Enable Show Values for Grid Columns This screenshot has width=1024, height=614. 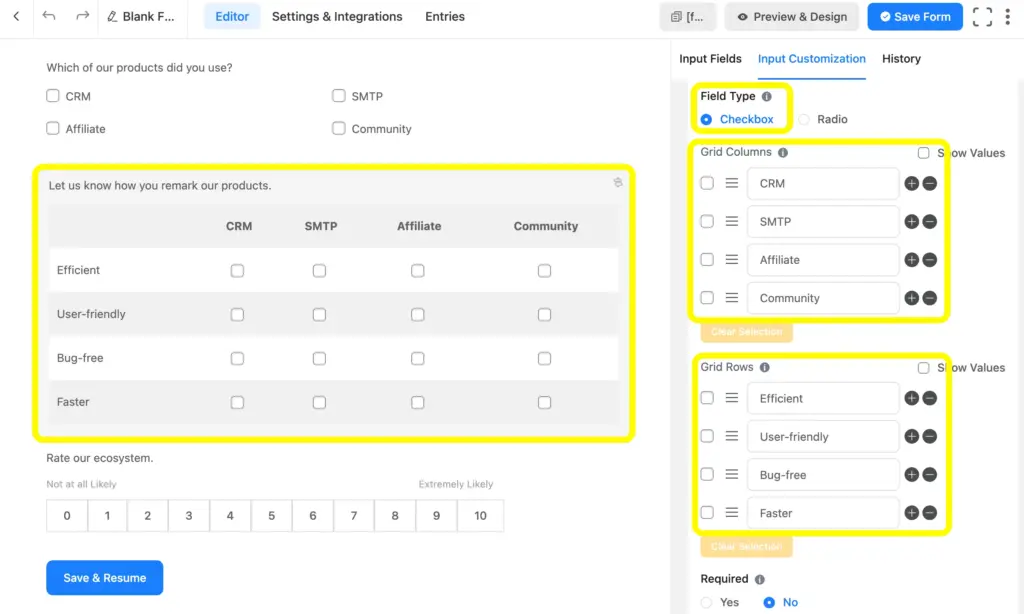point(923,152)
